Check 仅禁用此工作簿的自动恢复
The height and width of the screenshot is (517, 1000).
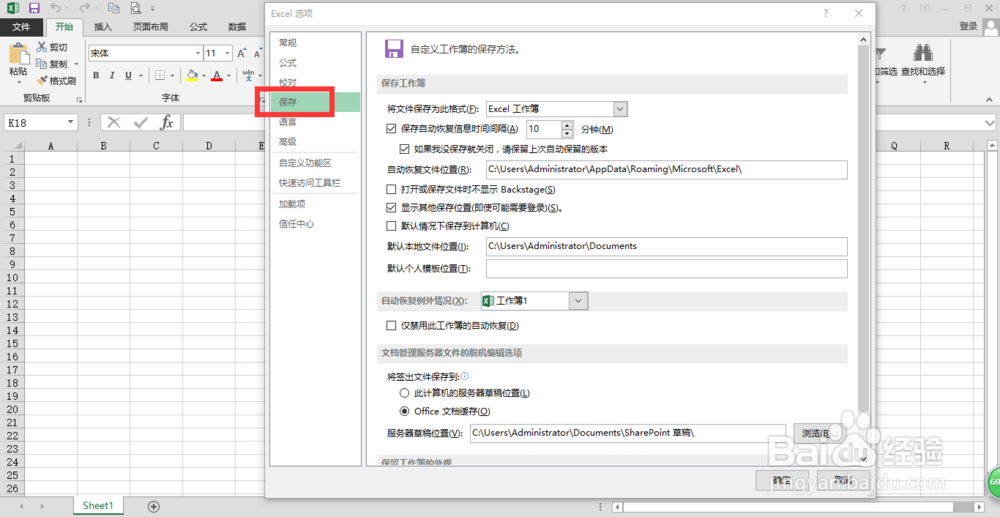tap(392, 326)
